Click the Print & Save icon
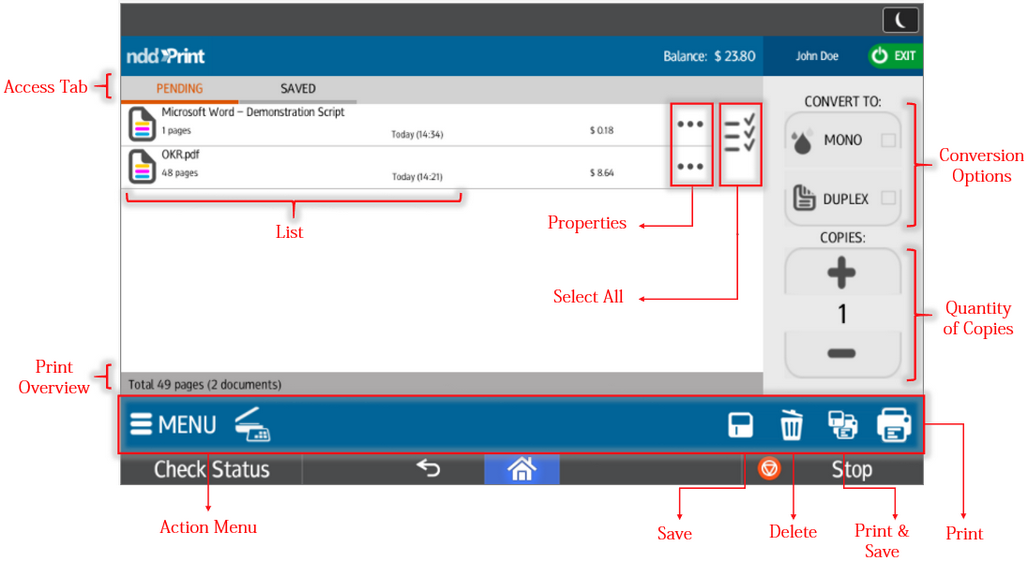 click(843, 425)
